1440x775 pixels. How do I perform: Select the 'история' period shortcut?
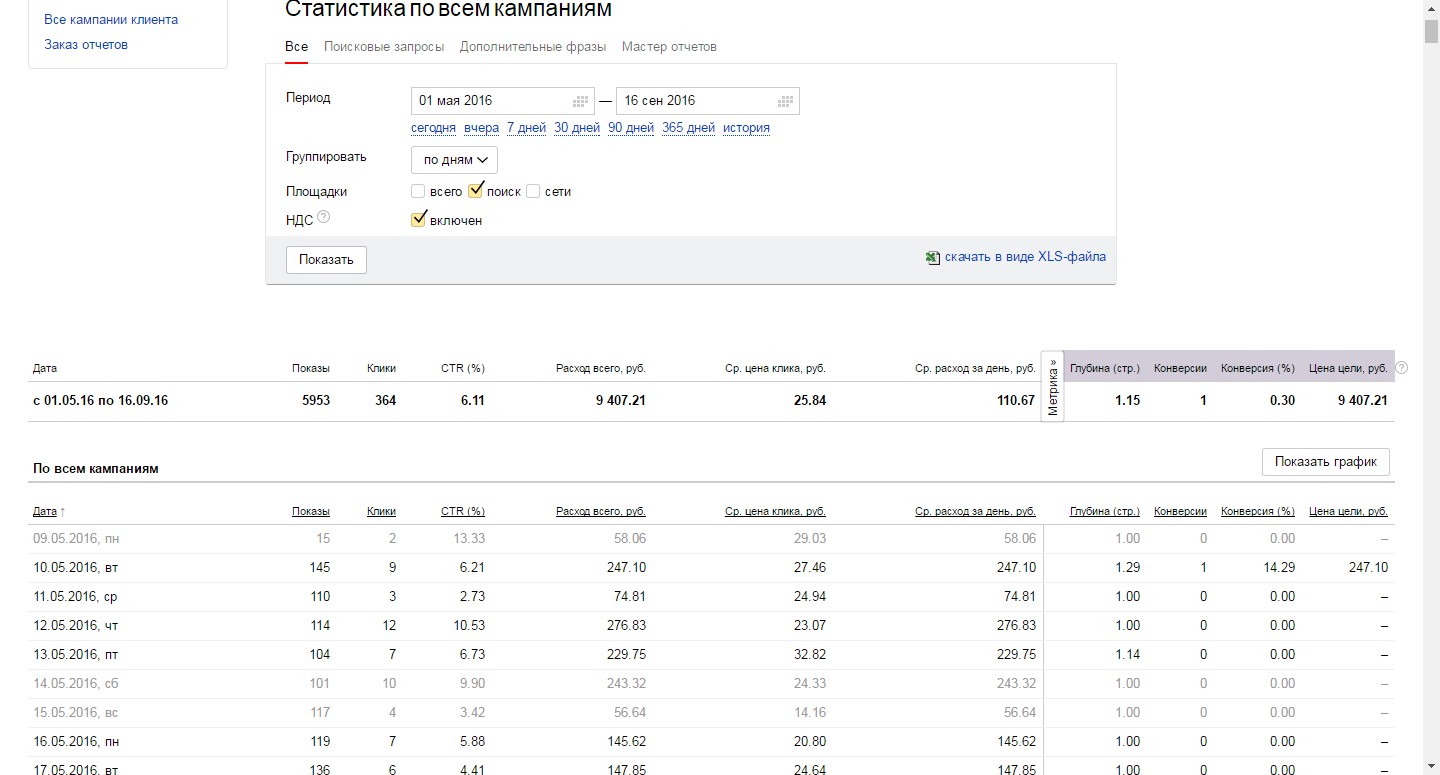(x=746, y=128)
